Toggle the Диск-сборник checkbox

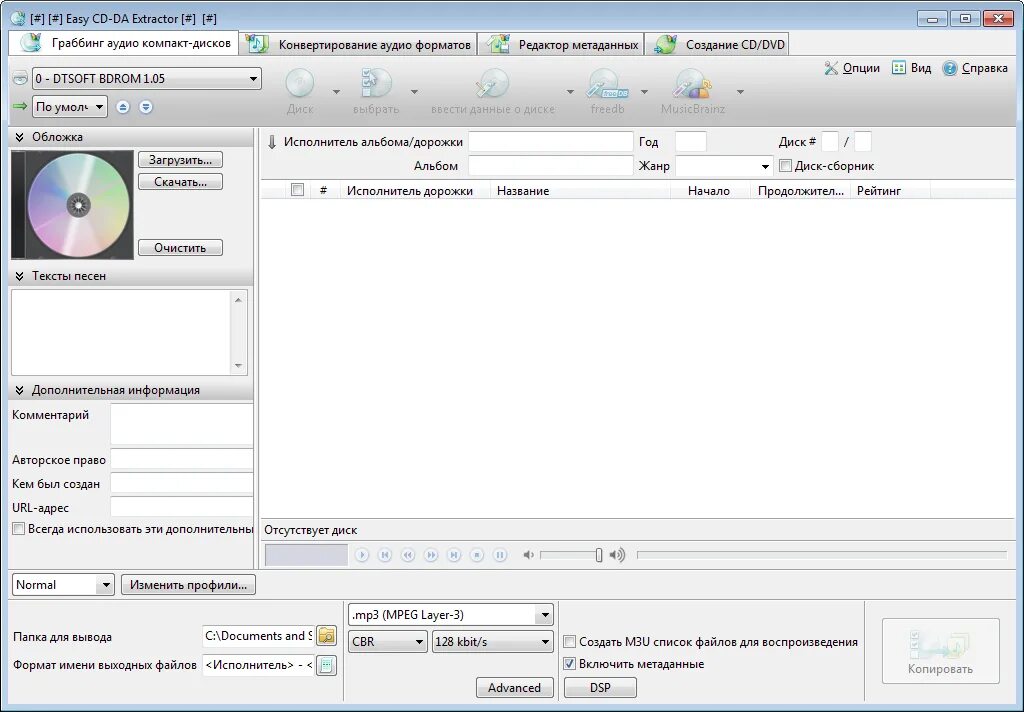click(786, 166)
